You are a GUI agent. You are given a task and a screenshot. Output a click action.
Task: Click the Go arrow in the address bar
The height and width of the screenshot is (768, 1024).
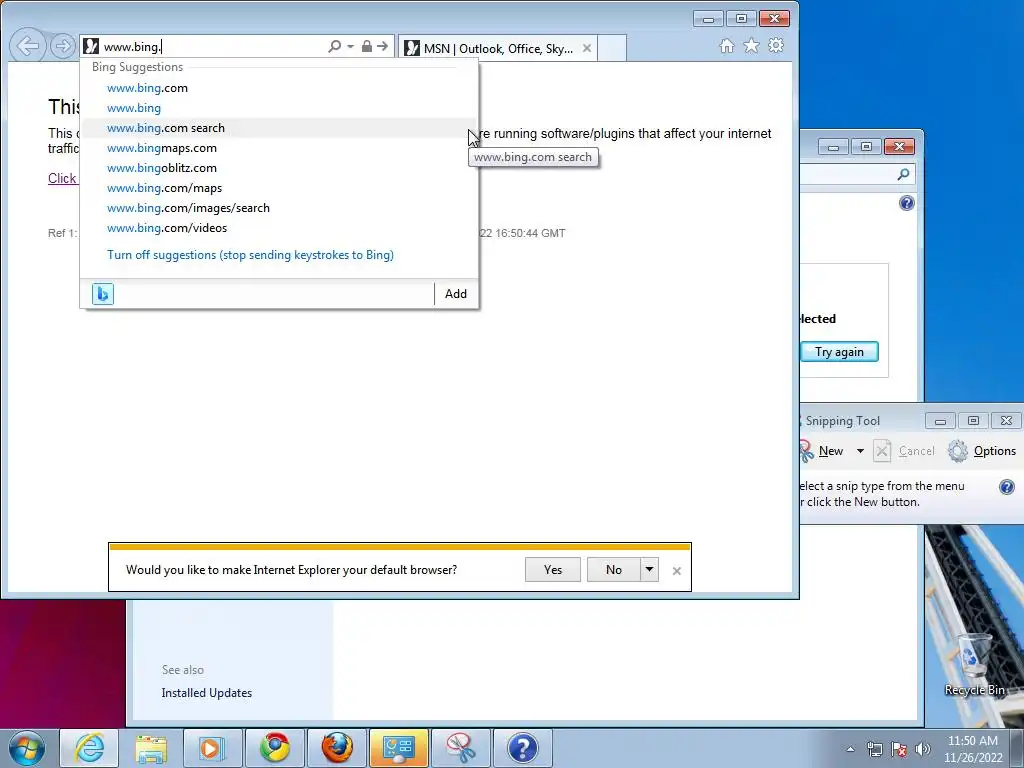point(383,46)
